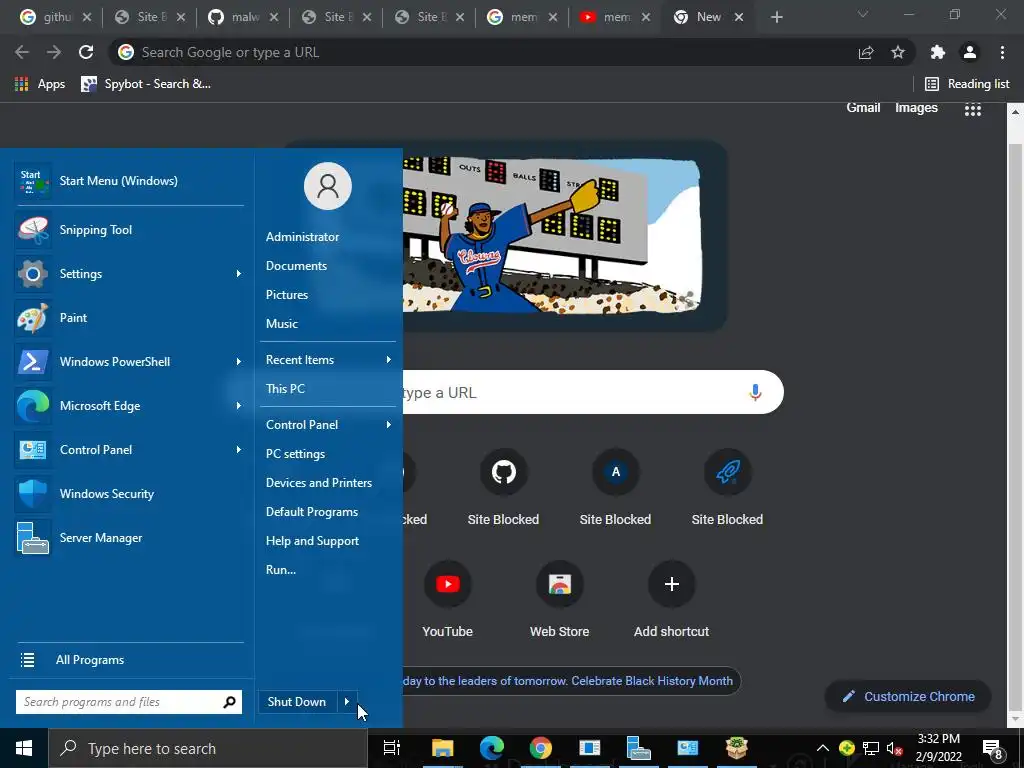
Task: Click voice search microphone icon
Action: [755, 392]
